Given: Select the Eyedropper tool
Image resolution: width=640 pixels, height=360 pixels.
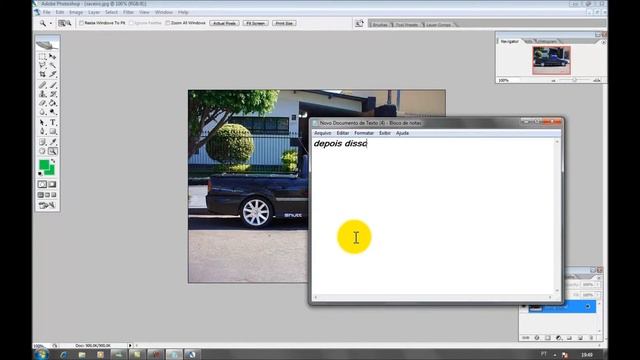Looking at the screenshot, I should 53,142.
